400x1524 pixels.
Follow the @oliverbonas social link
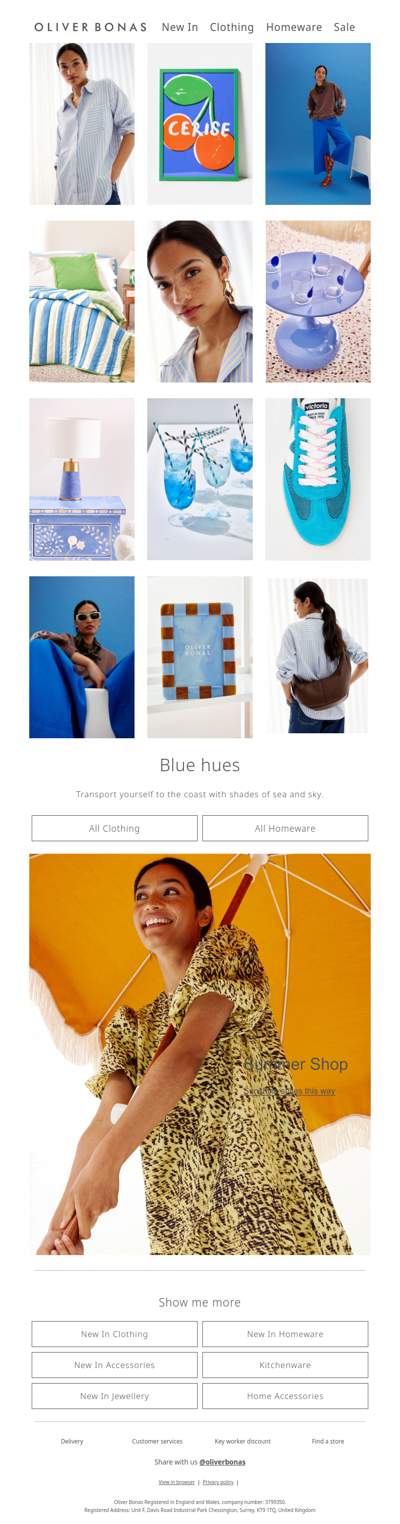[223, 1462]
